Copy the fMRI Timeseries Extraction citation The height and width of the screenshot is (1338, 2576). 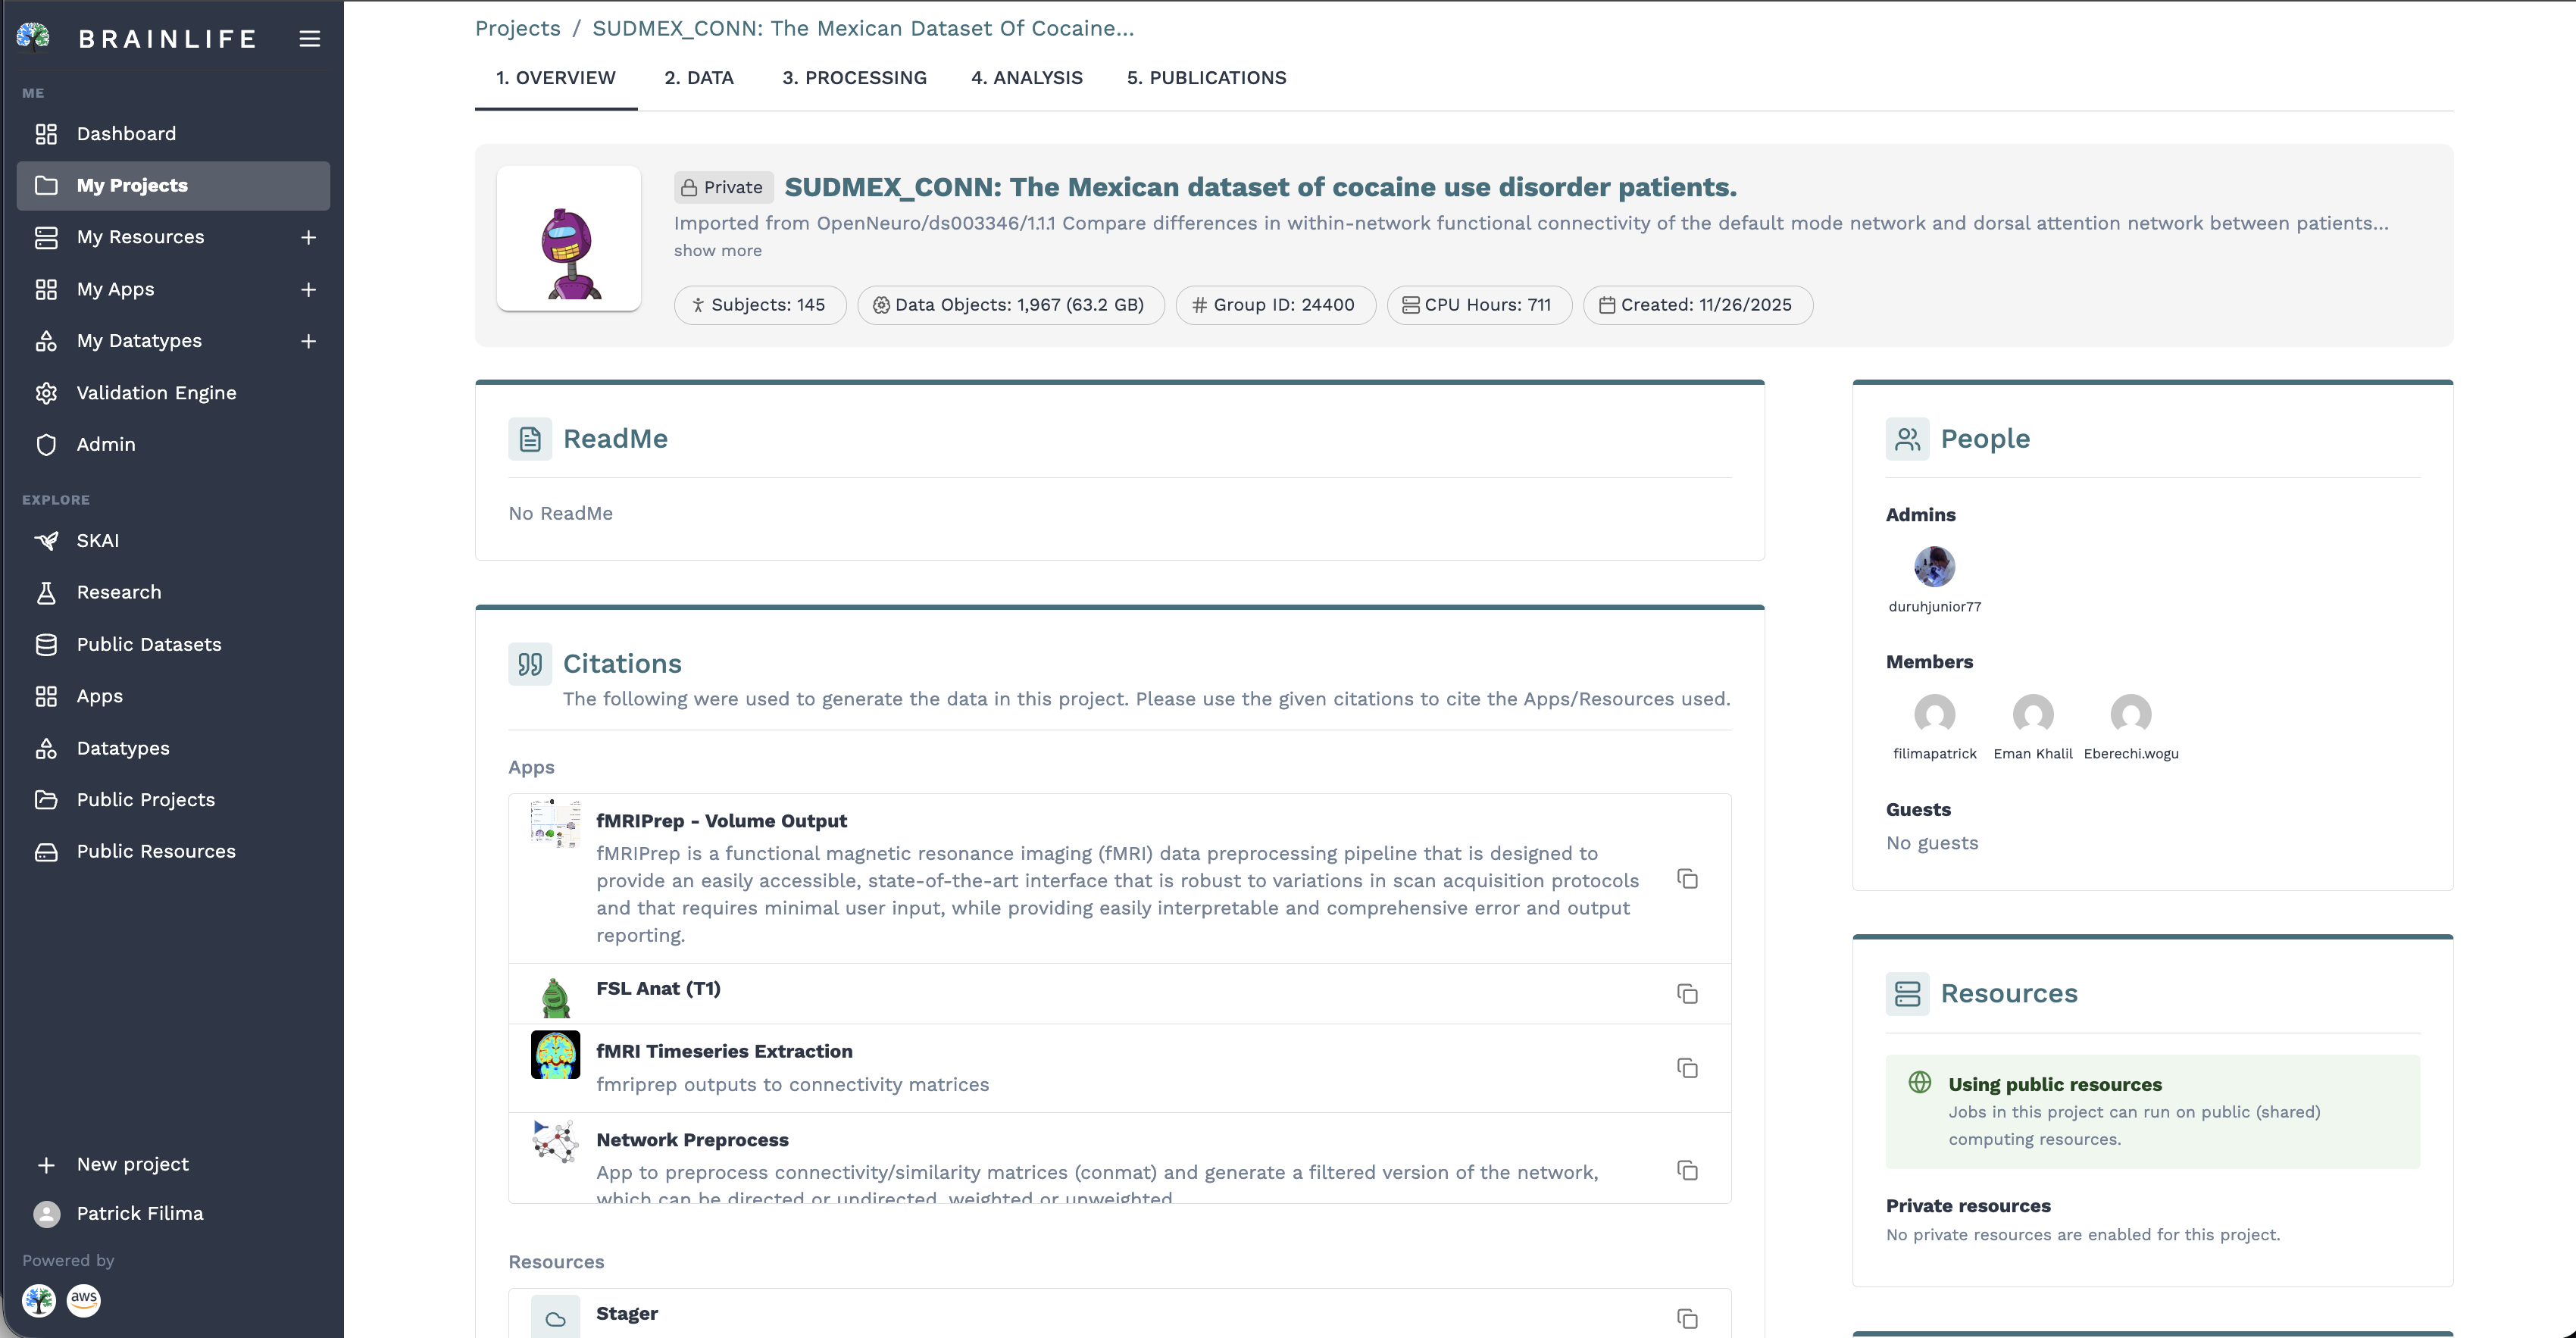pos(1687,1068)
